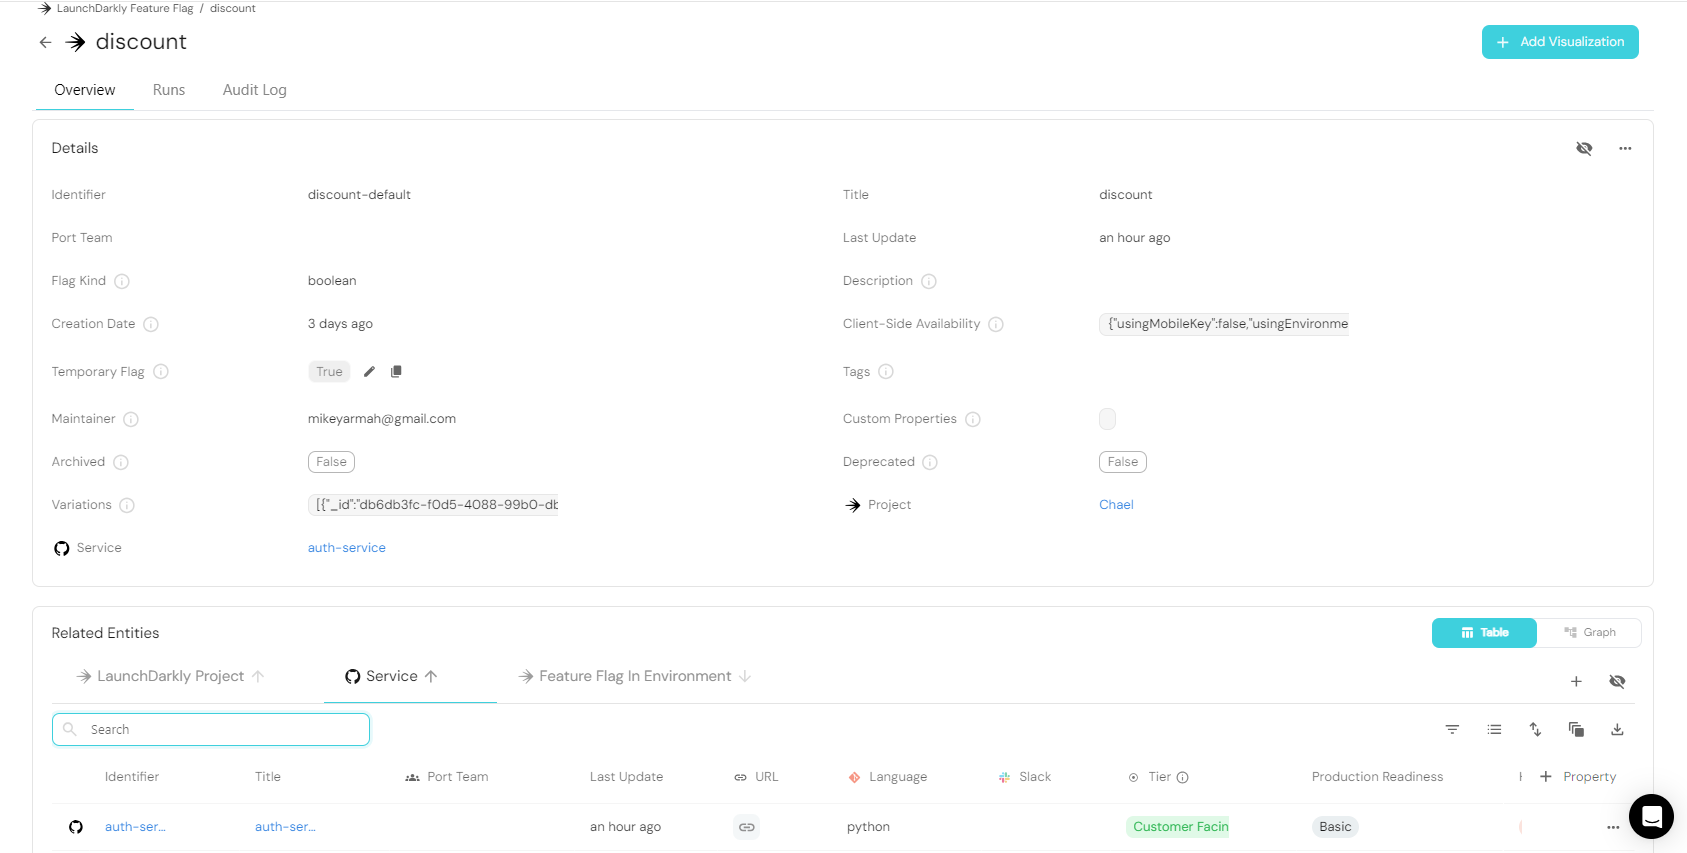Expand the empty Custom Properties value box

click(1107, 419)
